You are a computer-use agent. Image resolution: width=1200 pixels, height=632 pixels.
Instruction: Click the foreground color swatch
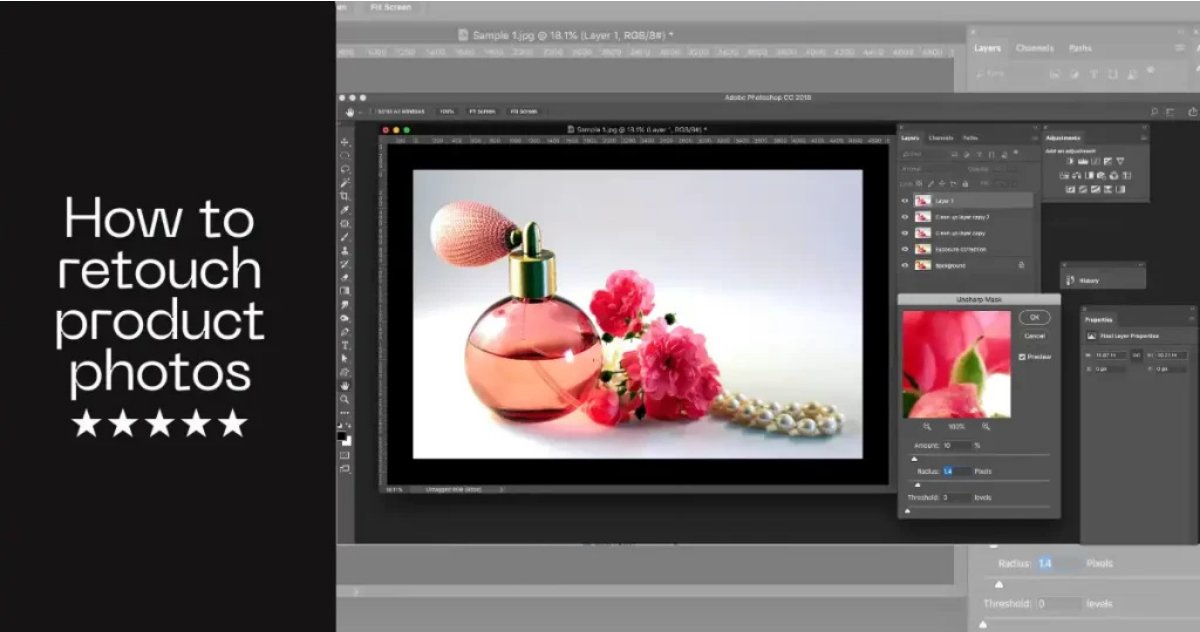(x=342, y=436)
